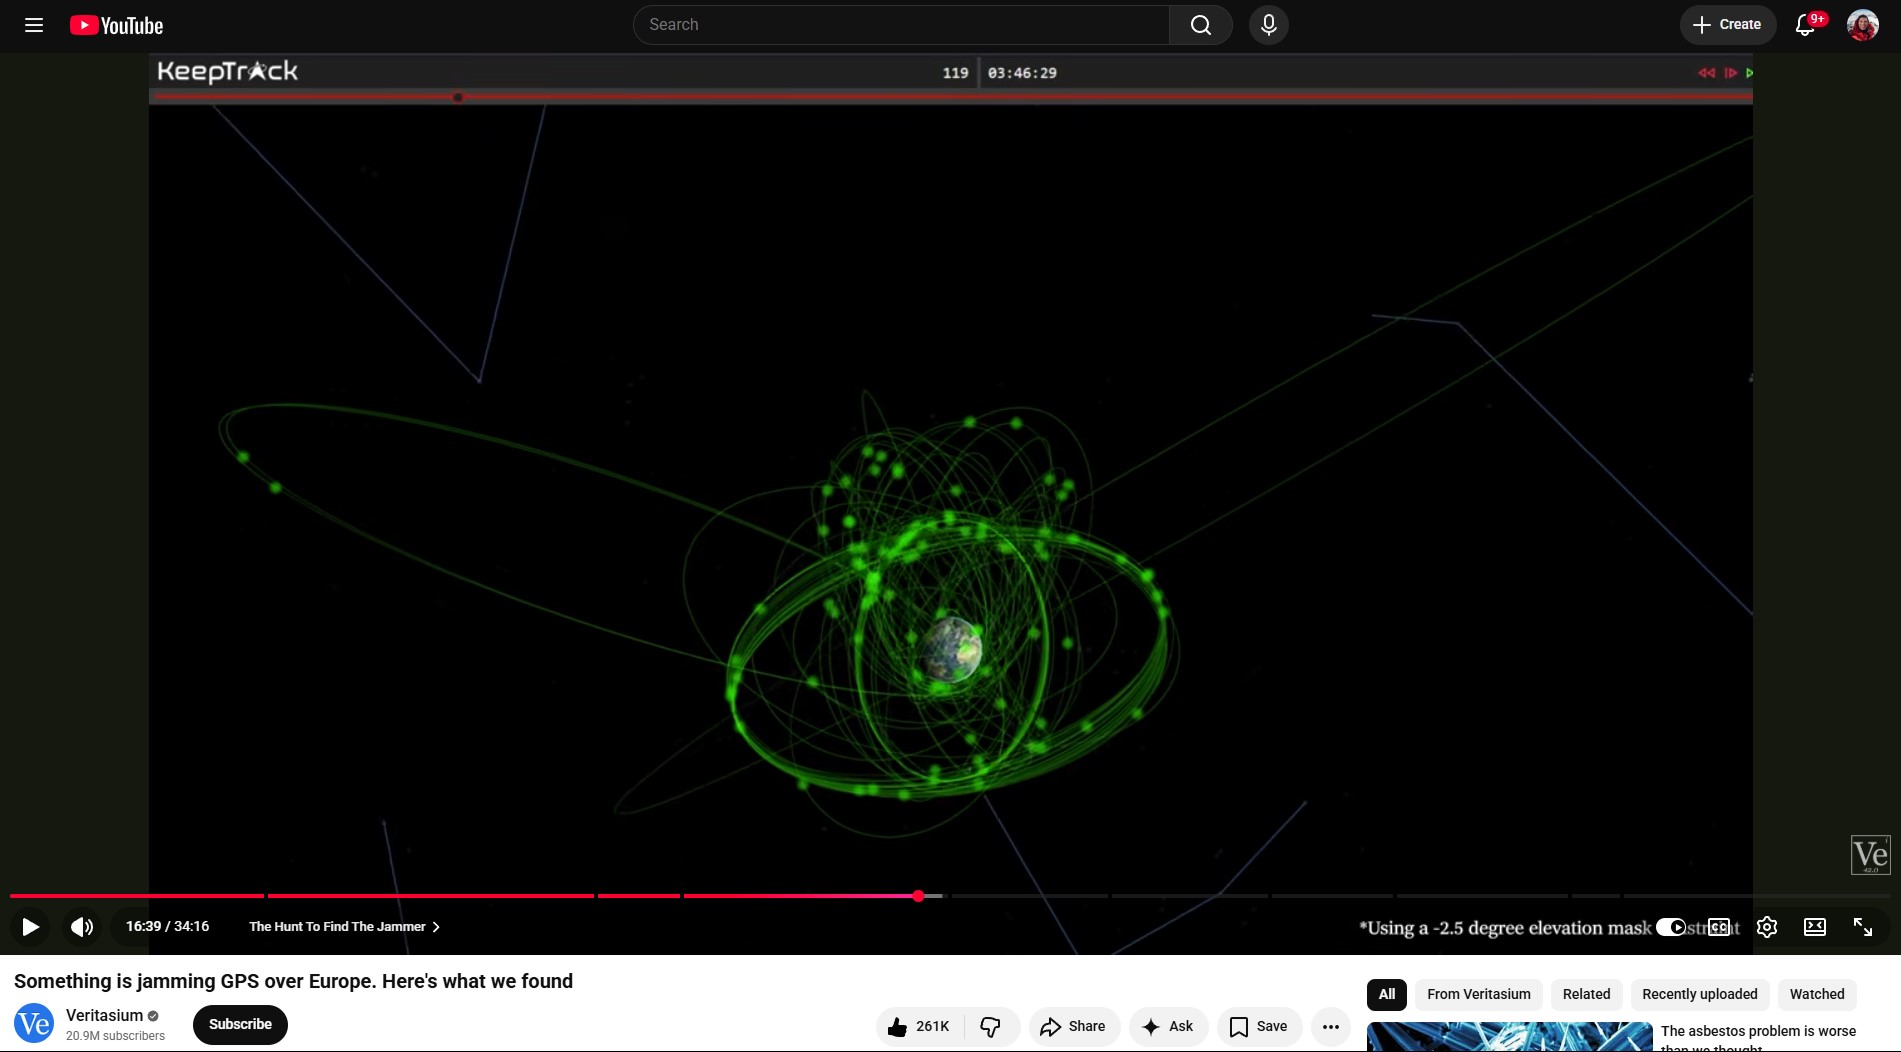The image size is (1901, 1052).
Task: Dislike the video
Action: (991, 1027)
